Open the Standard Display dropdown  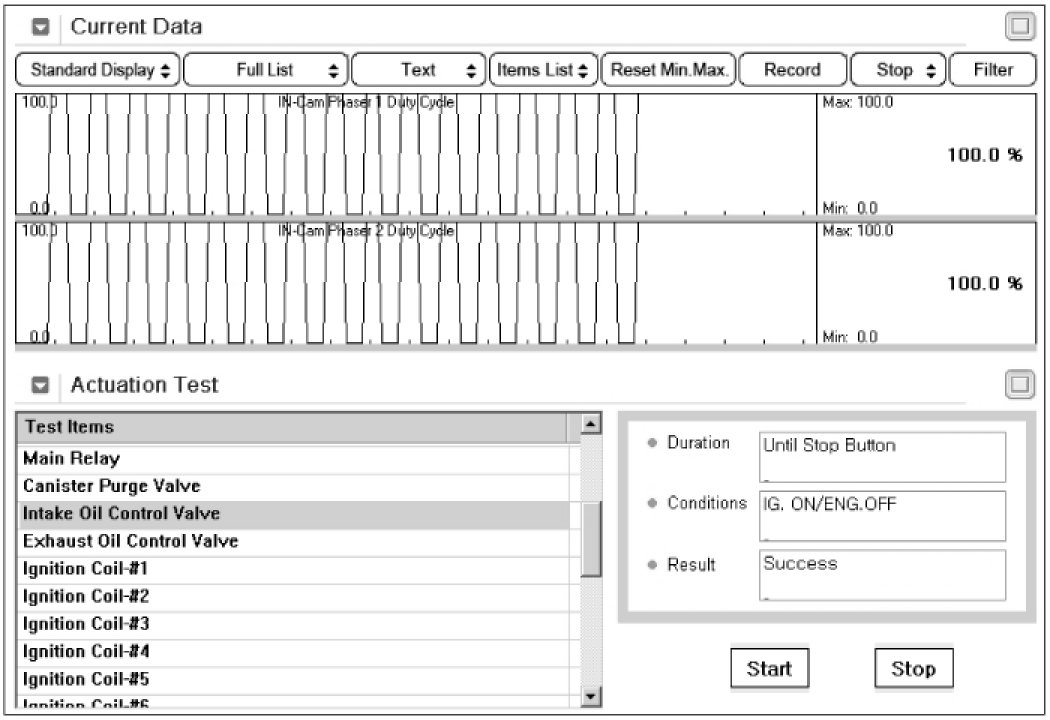coord(98,70)
